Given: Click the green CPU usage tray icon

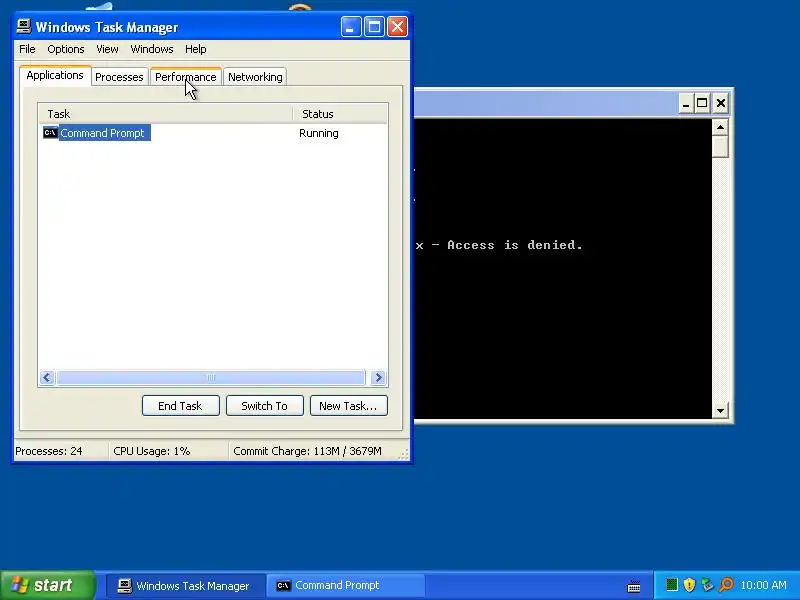Looking at the screenshot, I should (x=672, y=585).
